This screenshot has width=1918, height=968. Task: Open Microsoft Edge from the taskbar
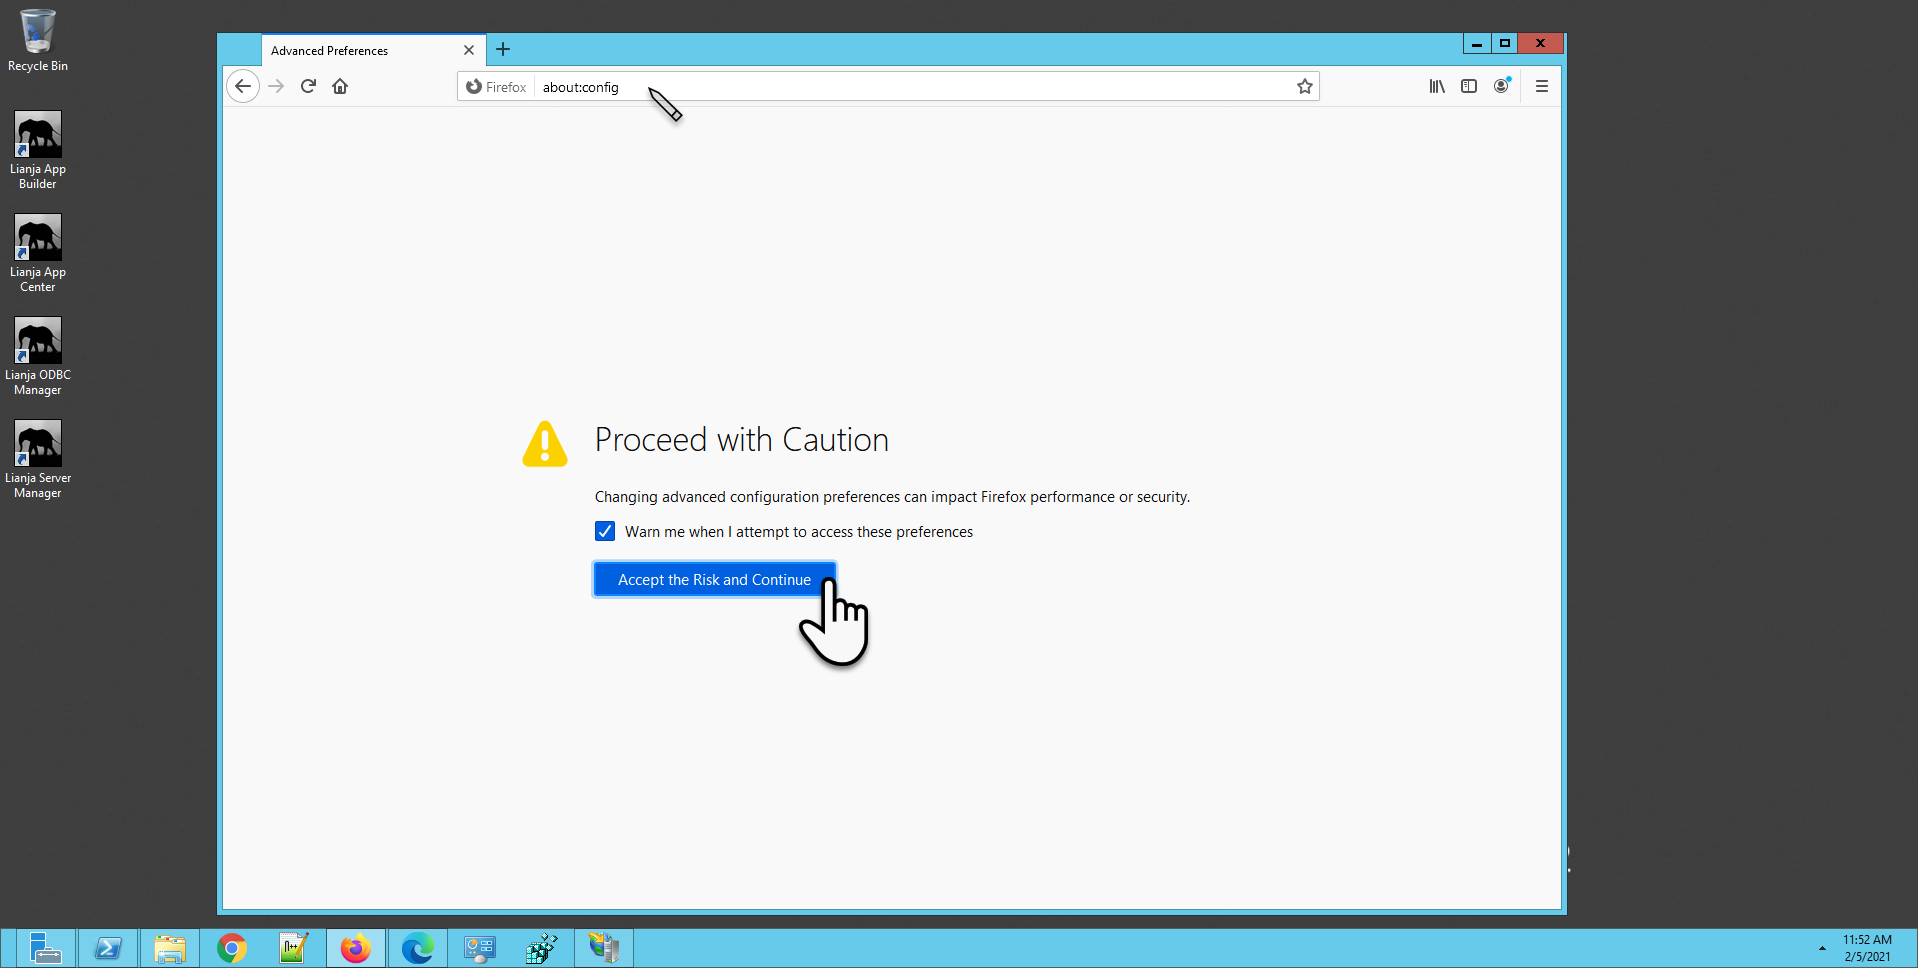click(x=417, y=948)
